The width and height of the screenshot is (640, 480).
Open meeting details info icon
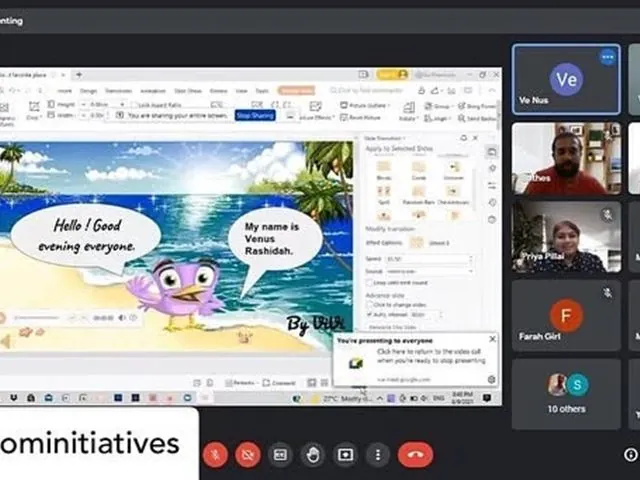631,454
